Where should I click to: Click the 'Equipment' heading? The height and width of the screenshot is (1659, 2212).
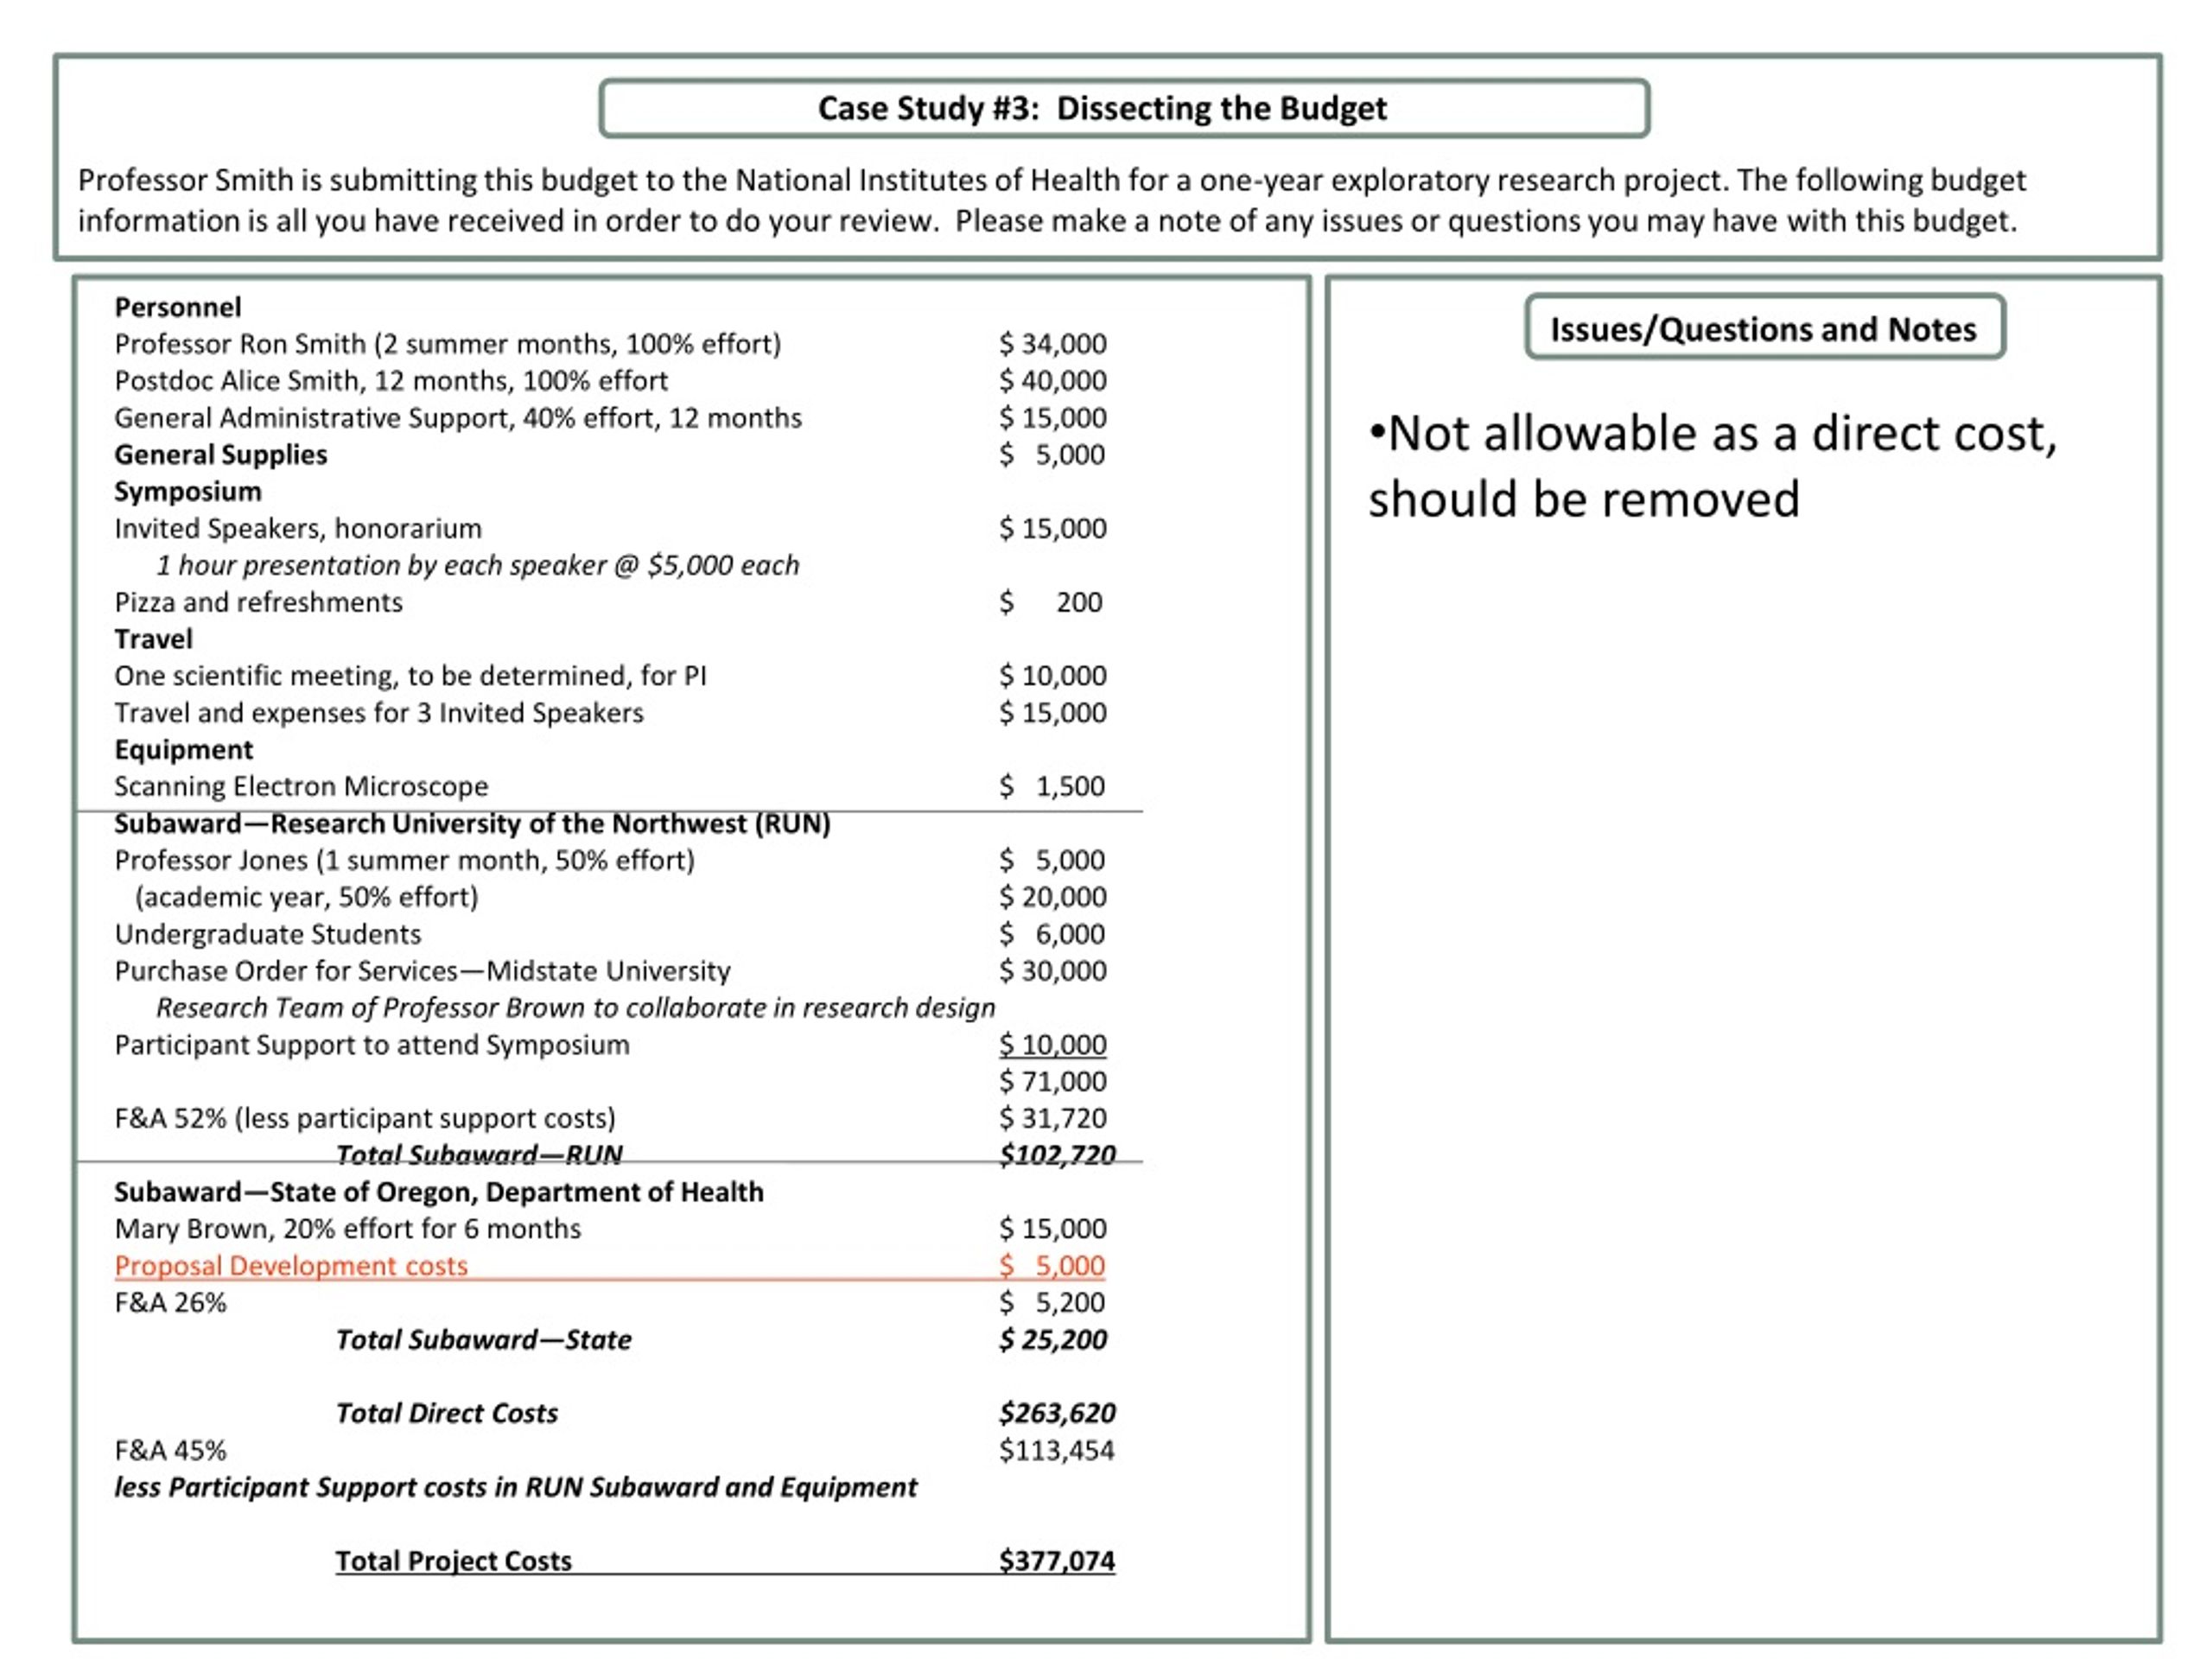(x=183, y=750)
